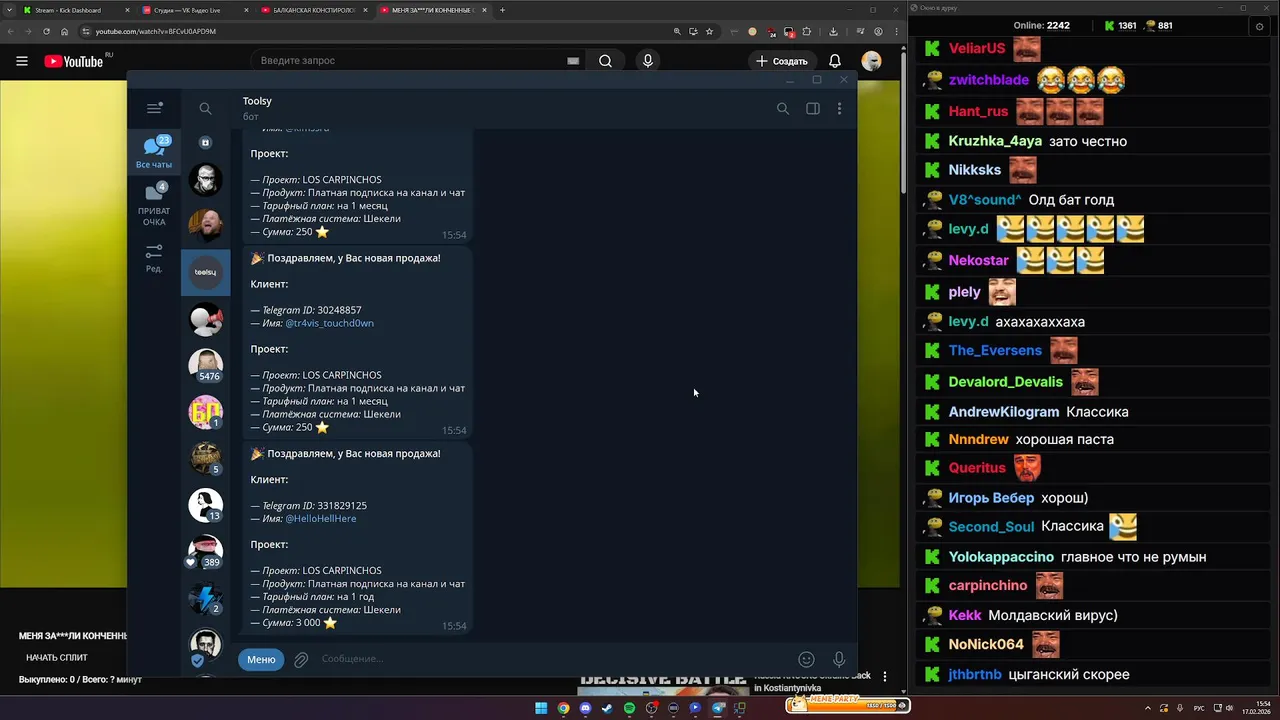Open chat with 5476 unread badge

coord(206,365)
